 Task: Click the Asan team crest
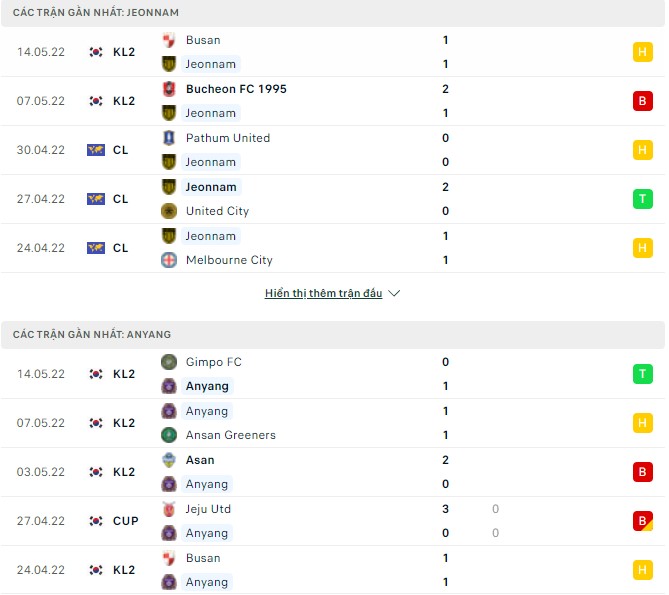tap(169, 460)
